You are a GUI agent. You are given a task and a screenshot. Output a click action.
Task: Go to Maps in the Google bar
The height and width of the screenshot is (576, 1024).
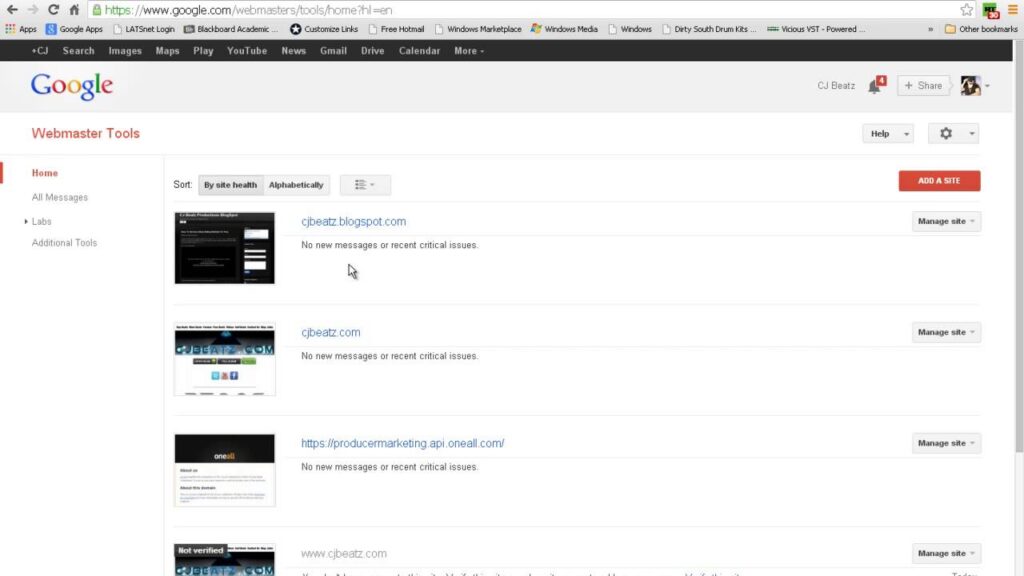167,51
